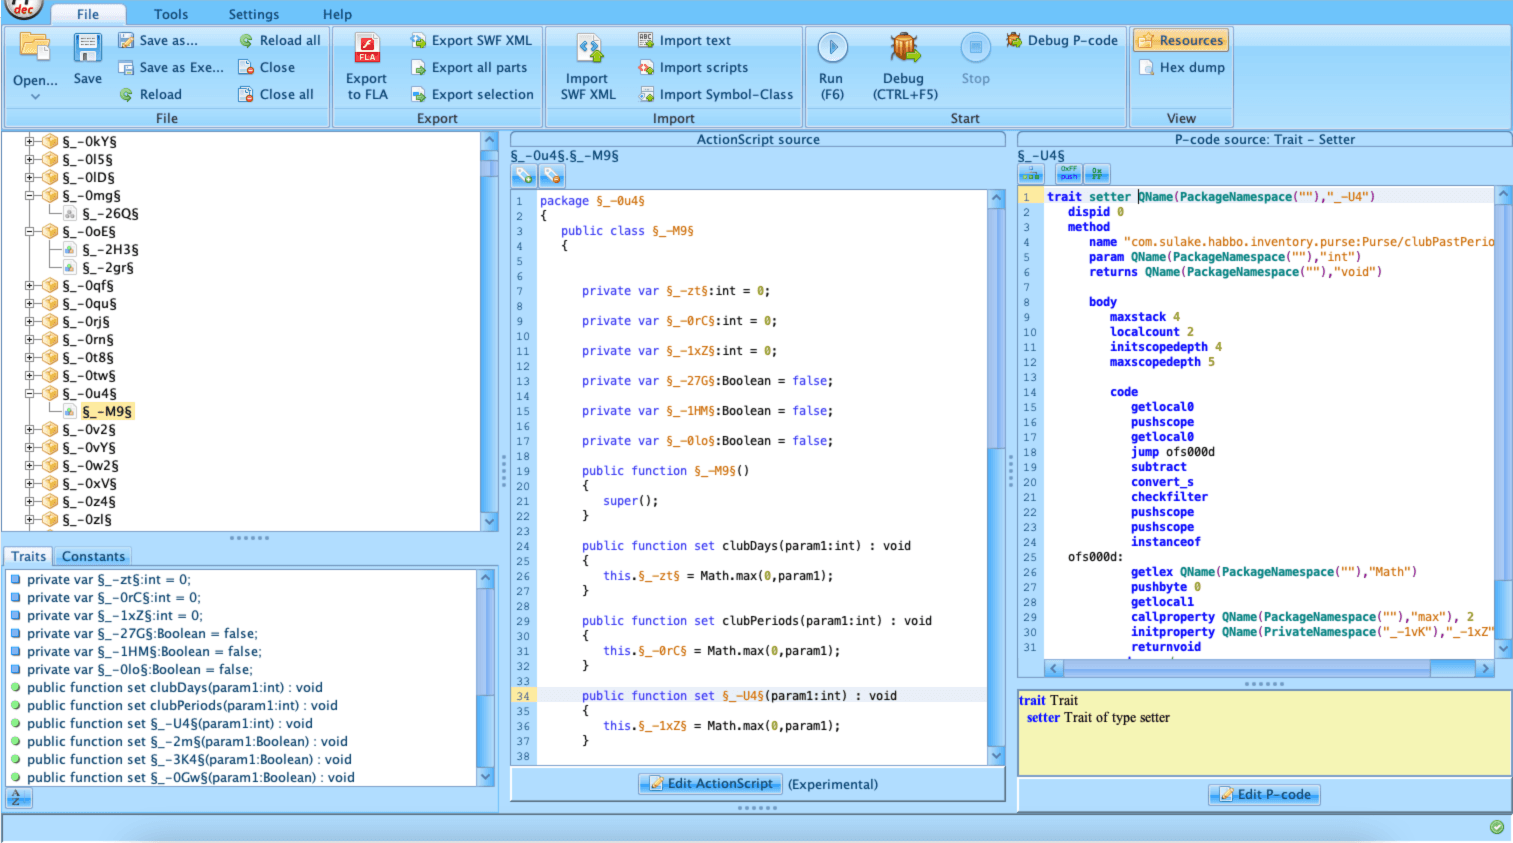Select class §_-26Q§ in tree
Image resolution: width=1513 pixels, height=843 pixels.
[110, 214]
